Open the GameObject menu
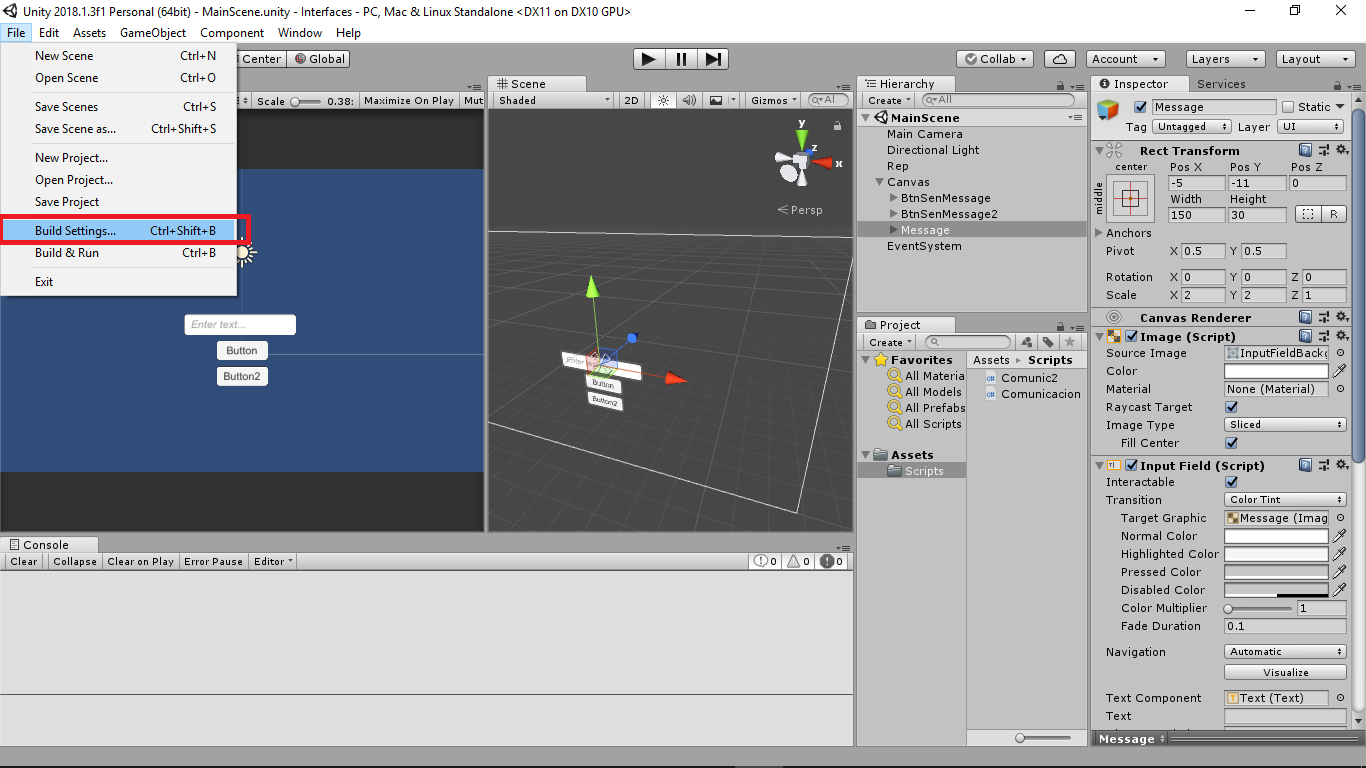Image resolution: width=1366 pixels, height=768 pixels. point(153,33)
